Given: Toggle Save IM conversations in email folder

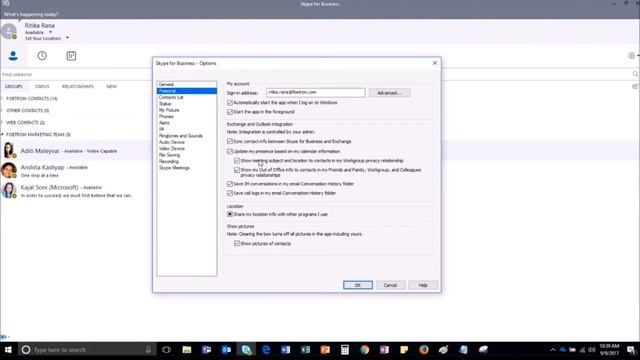Looking at the screenshot, I should (x=230, y=184).
